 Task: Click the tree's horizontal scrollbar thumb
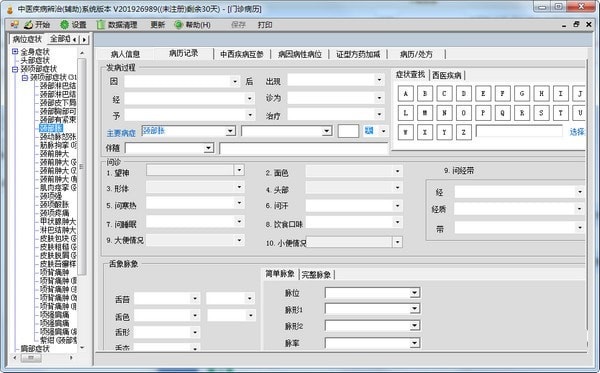click(31, 358)
